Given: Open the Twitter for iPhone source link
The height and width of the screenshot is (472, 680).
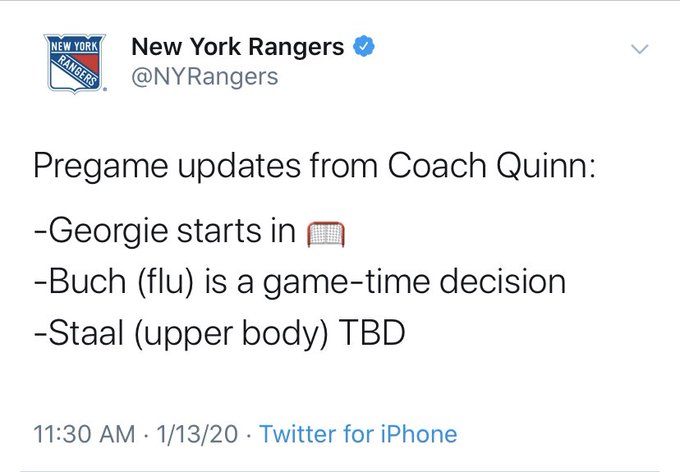Looking at the screenshot, I should 358,434.
